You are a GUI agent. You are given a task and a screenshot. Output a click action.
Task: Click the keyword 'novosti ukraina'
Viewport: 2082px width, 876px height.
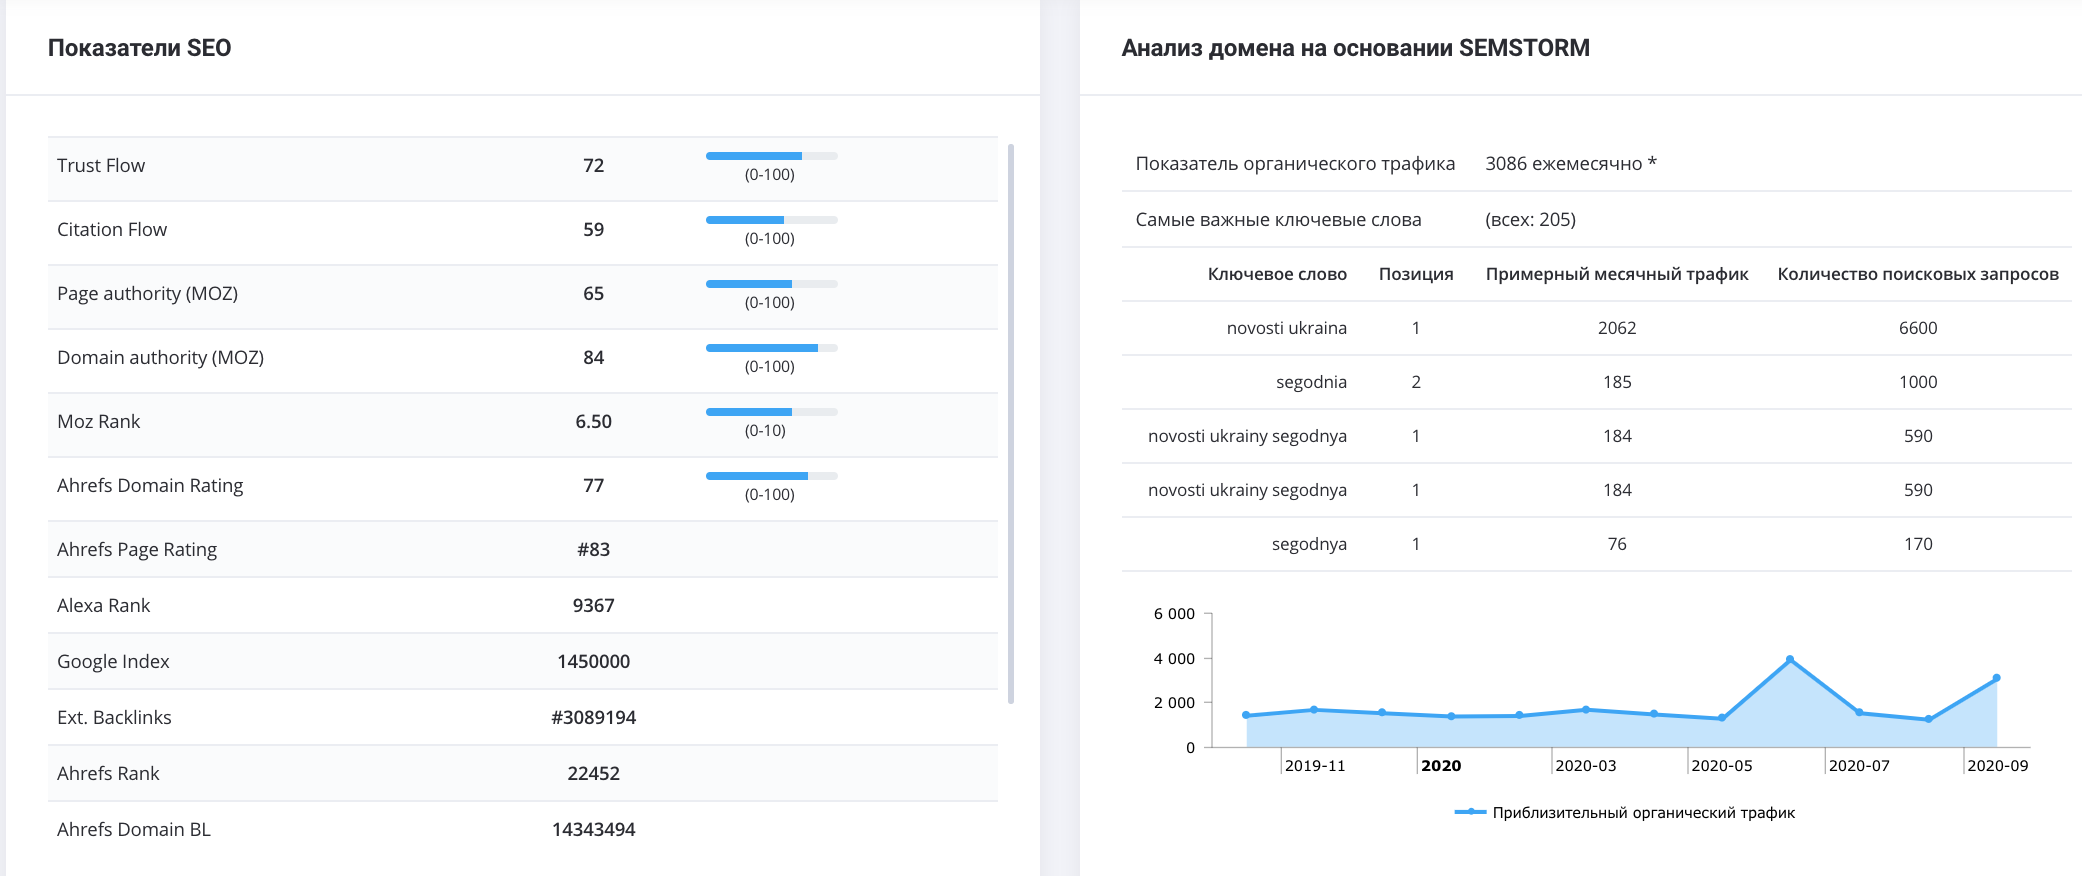(1286, 328)
